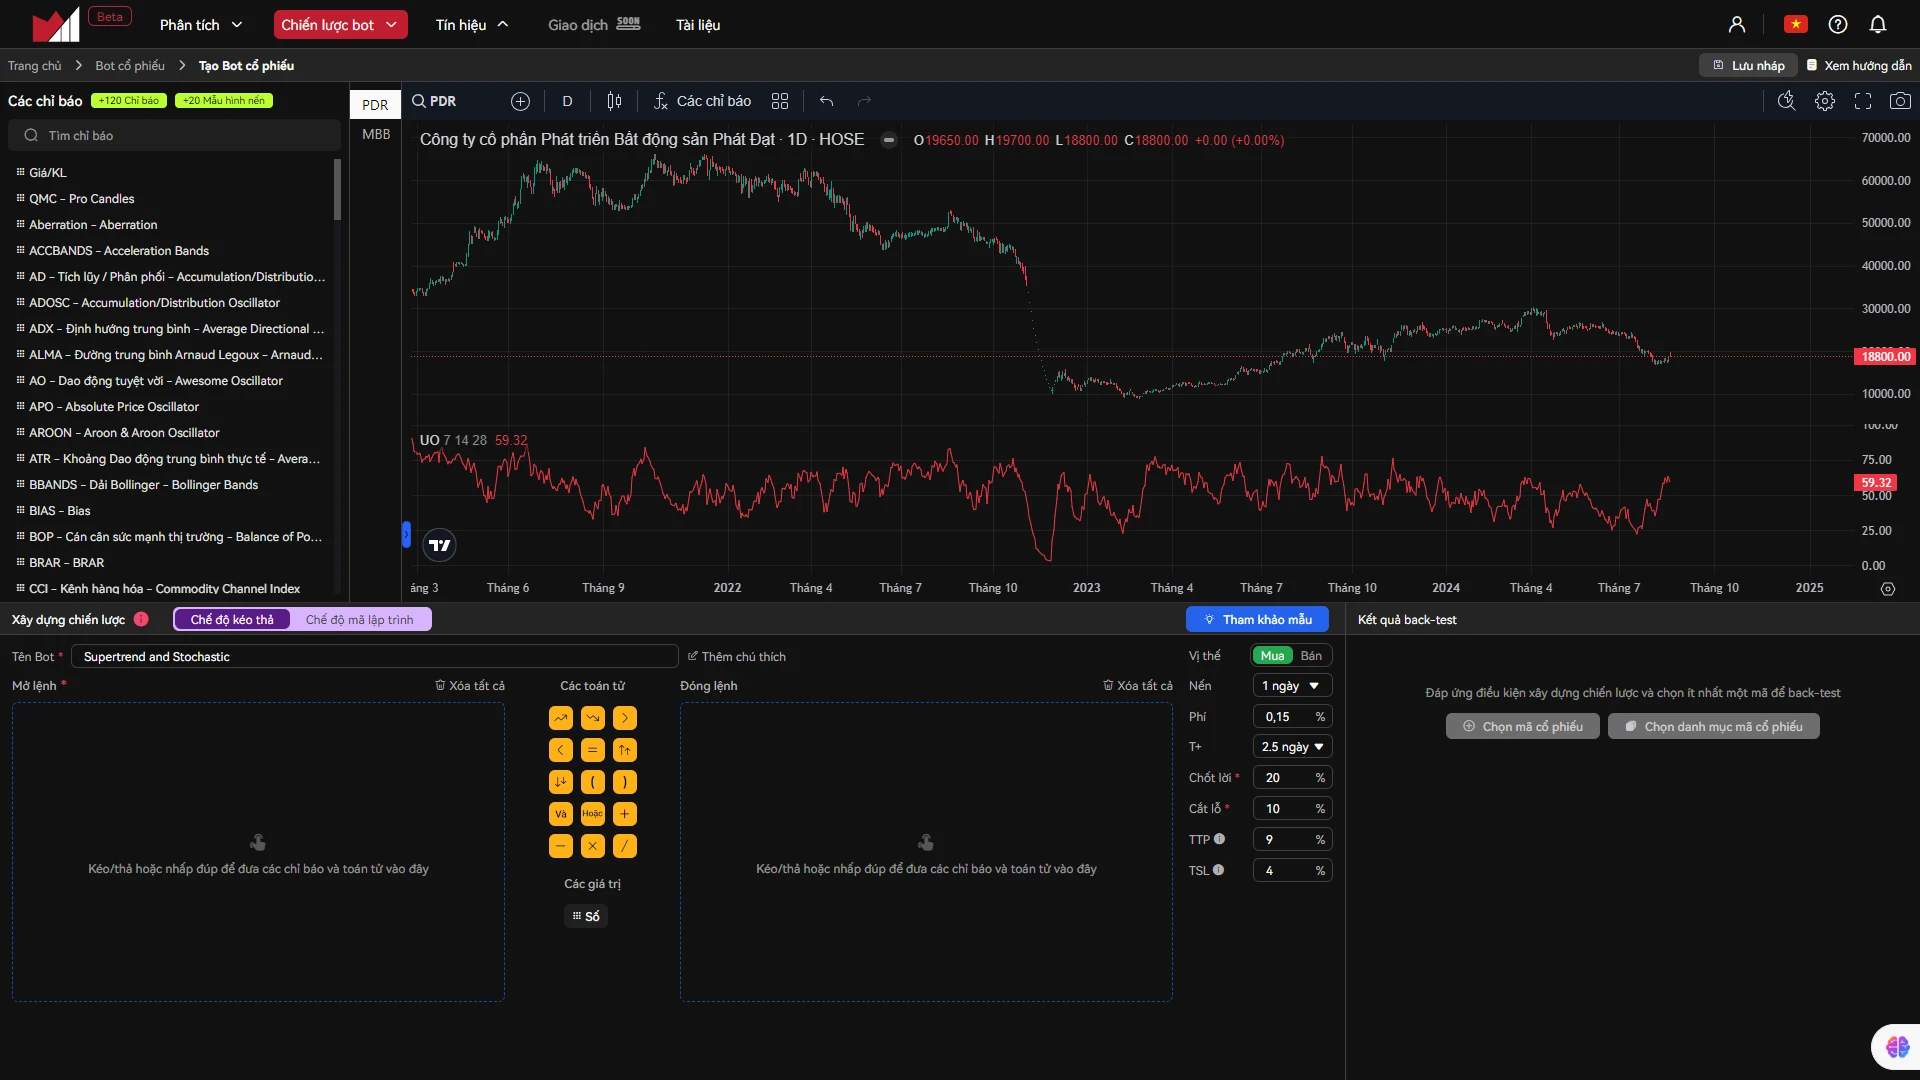Add the double down-arrows operator
The height and width of the screenshot is (1080, 1920).
click(x=561, y=782)
